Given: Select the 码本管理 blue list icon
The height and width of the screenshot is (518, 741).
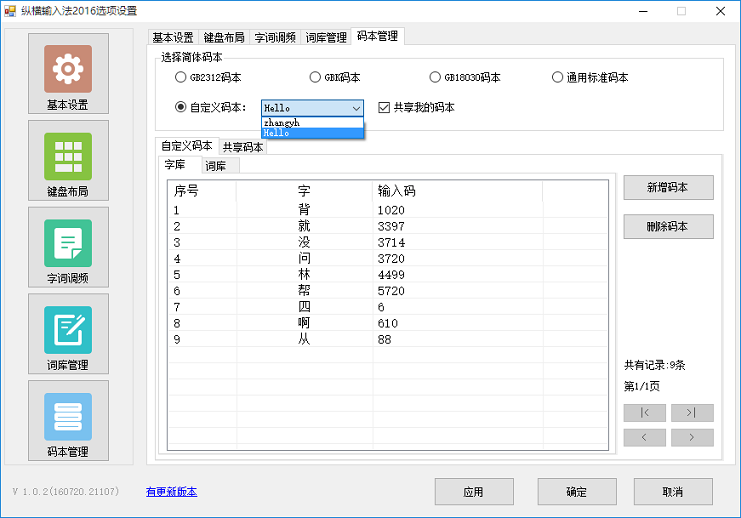Looking at the screenshot, I should pos(68,417).
